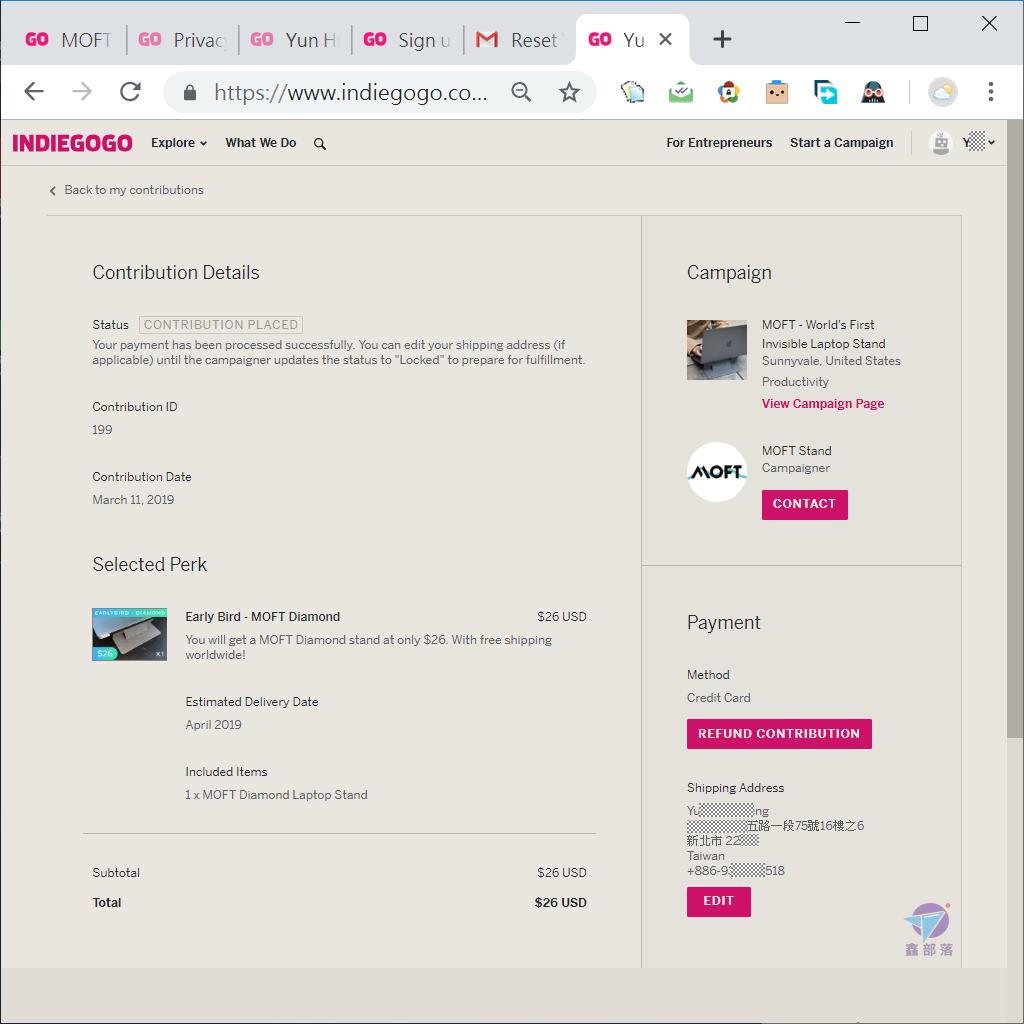Screen dimensions: 1024x1024
Task: Click the papers extension icon
Action: [x=632, y=92]
